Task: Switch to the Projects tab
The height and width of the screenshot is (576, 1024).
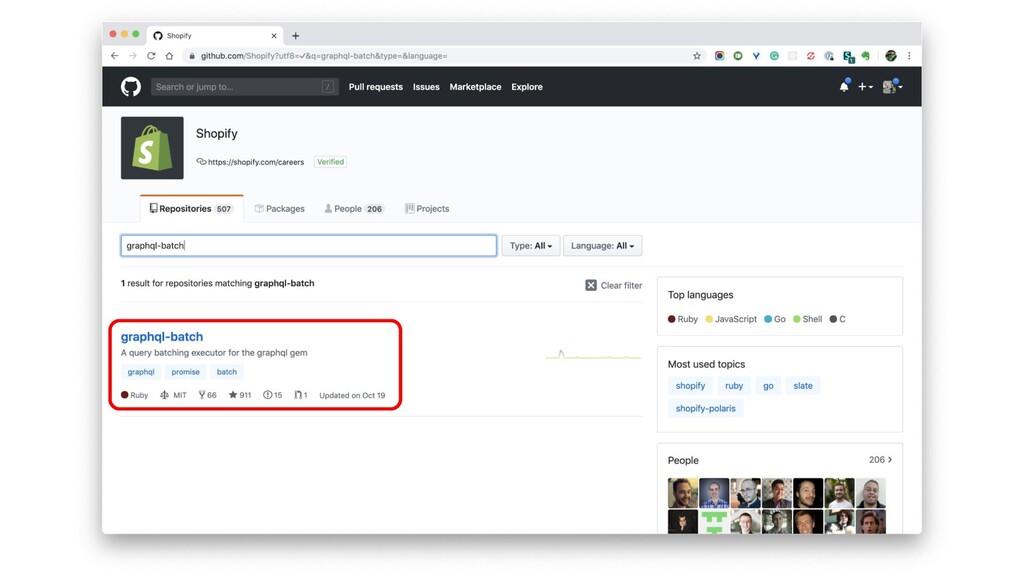Action: 427,208
